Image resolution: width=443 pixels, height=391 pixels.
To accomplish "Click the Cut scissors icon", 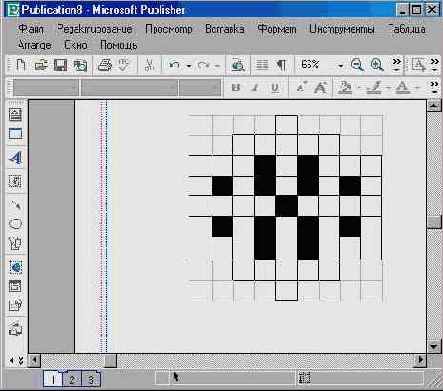I will [x=149, y=65].
